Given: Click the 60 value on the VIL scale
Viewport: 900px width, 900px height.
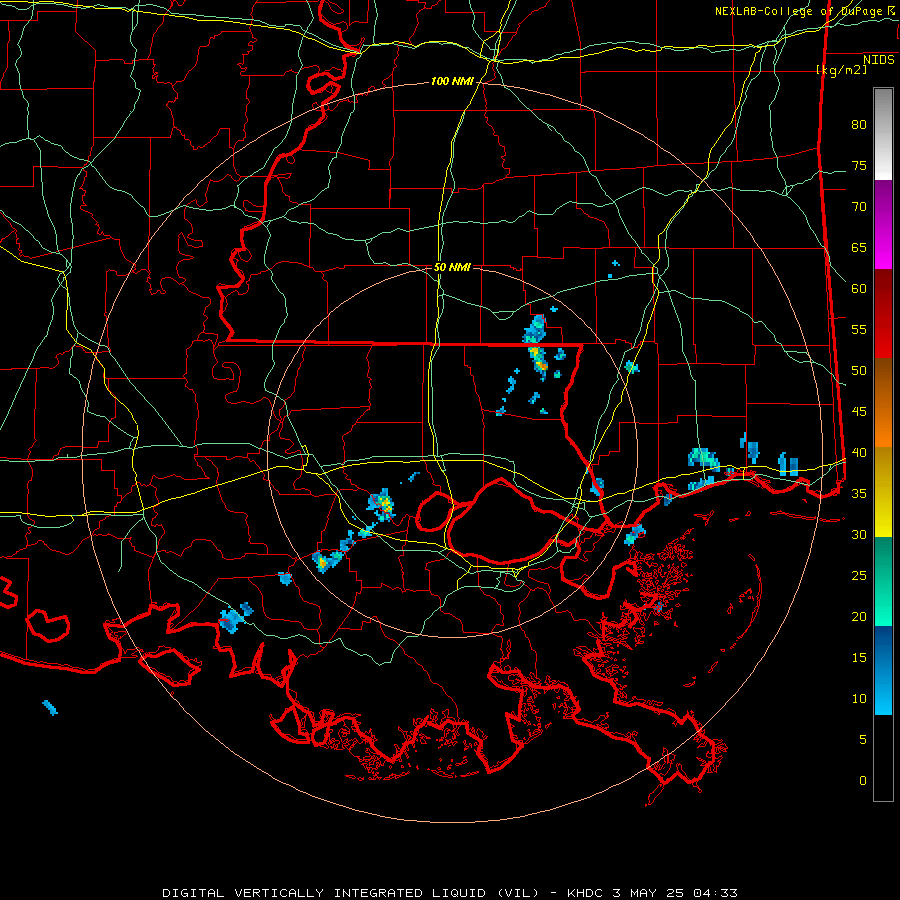Looking at the screenshot, I should click(859, 289).
